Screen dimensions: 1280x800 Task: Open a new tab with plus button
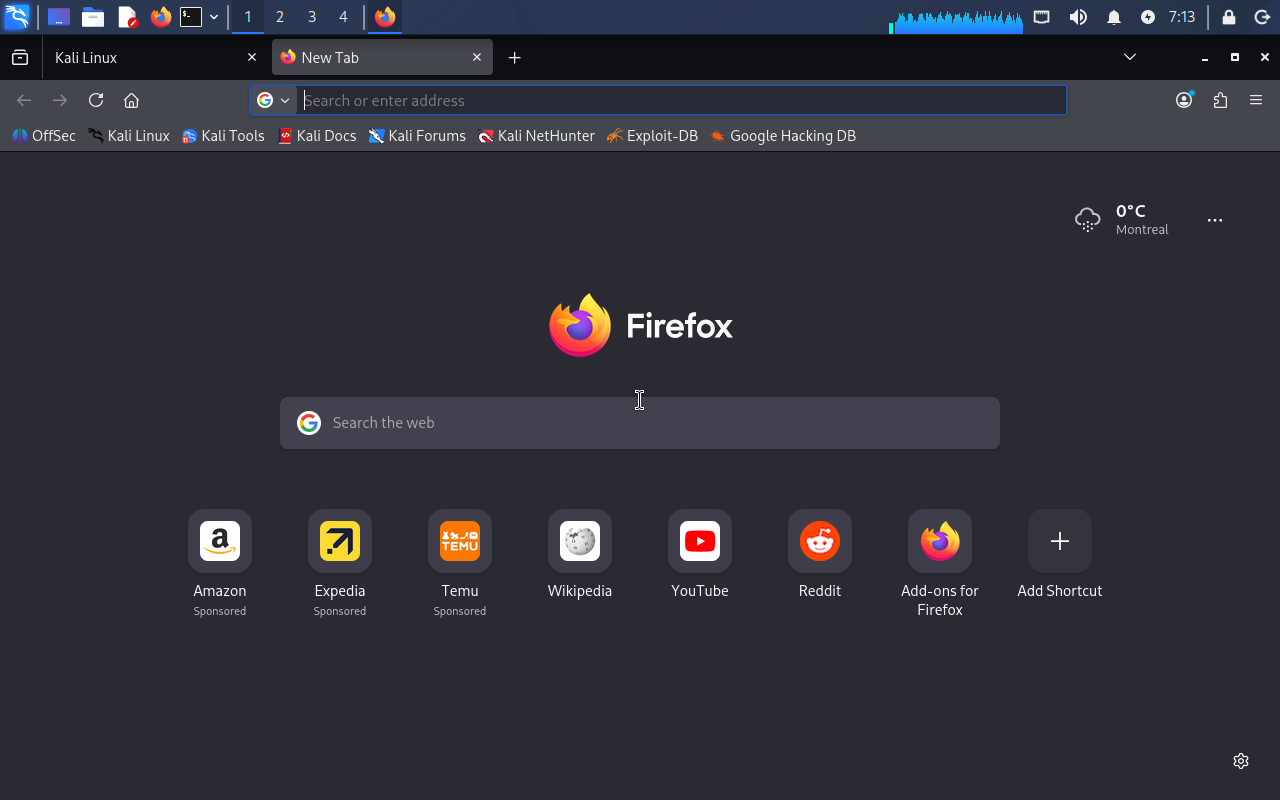(x=514, y=58)
